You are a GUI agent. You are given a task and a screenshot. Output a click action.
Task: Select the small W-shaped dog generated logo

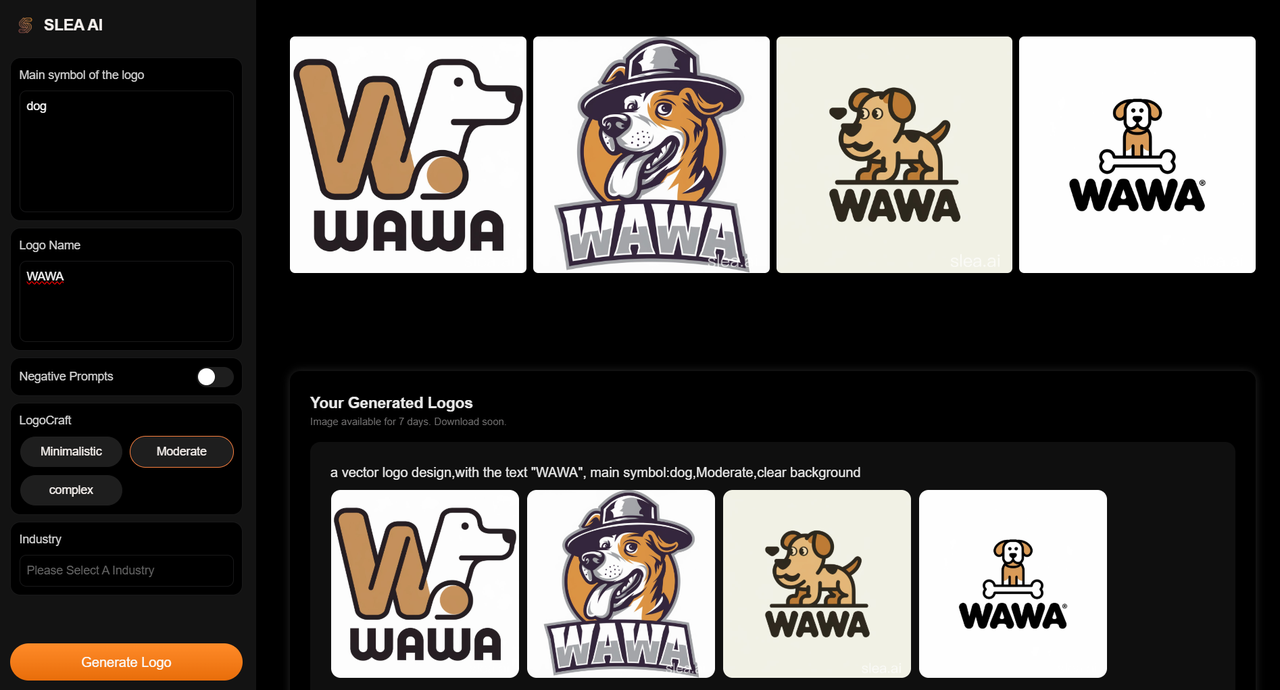tap(425, 584)
